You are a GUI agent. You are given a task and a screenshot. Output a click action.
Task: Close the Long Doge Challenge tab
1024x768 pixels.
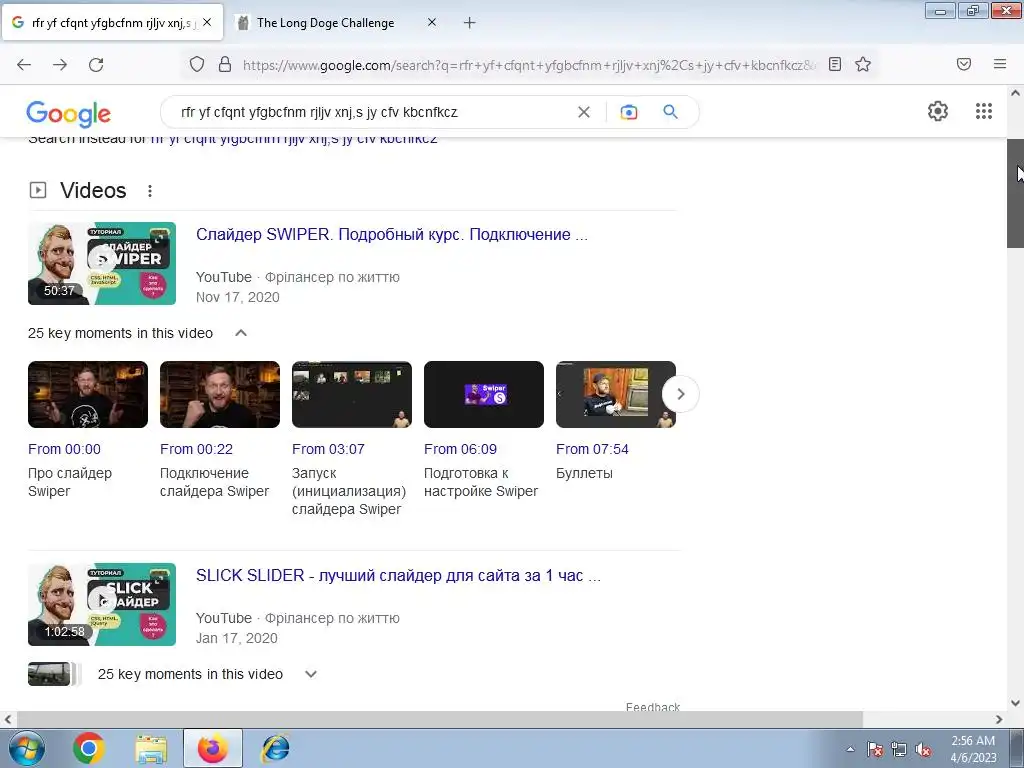[x=432, y=22]
